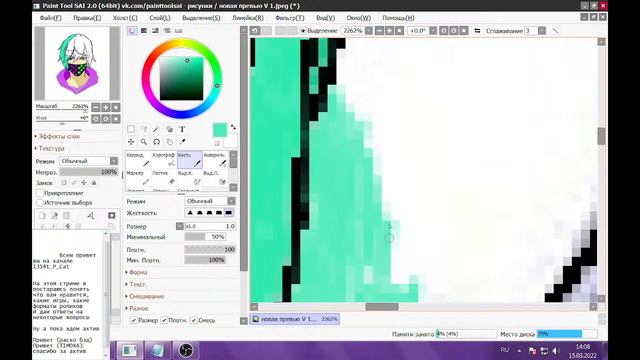Choose the selection pen (Выд.К.) tool

click(x=189, y=178)
